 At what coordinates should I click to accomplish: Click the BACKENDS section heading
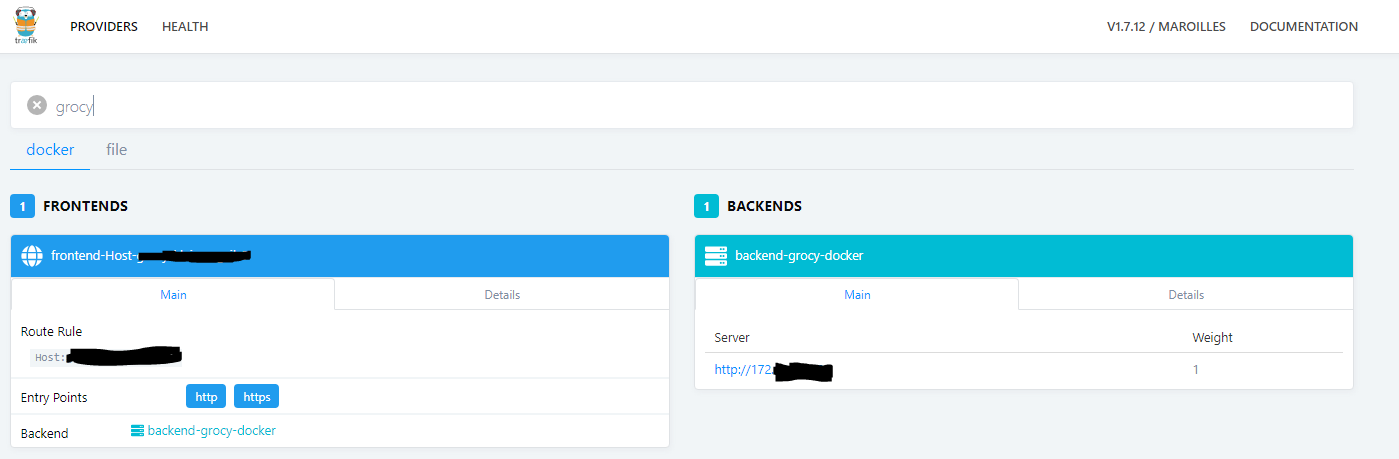(x=764, y=206)
